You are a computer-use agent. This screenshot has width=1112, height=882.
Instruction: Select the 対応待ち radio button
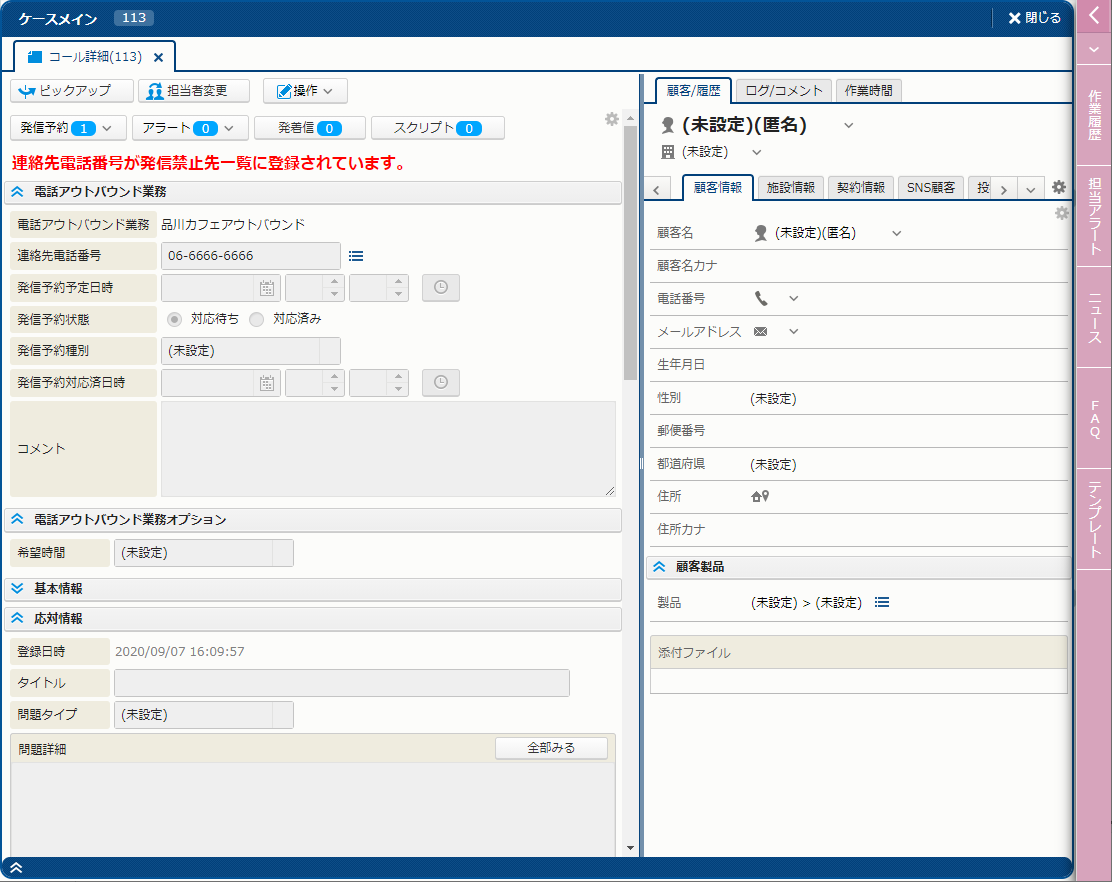[x=174, y=319]
